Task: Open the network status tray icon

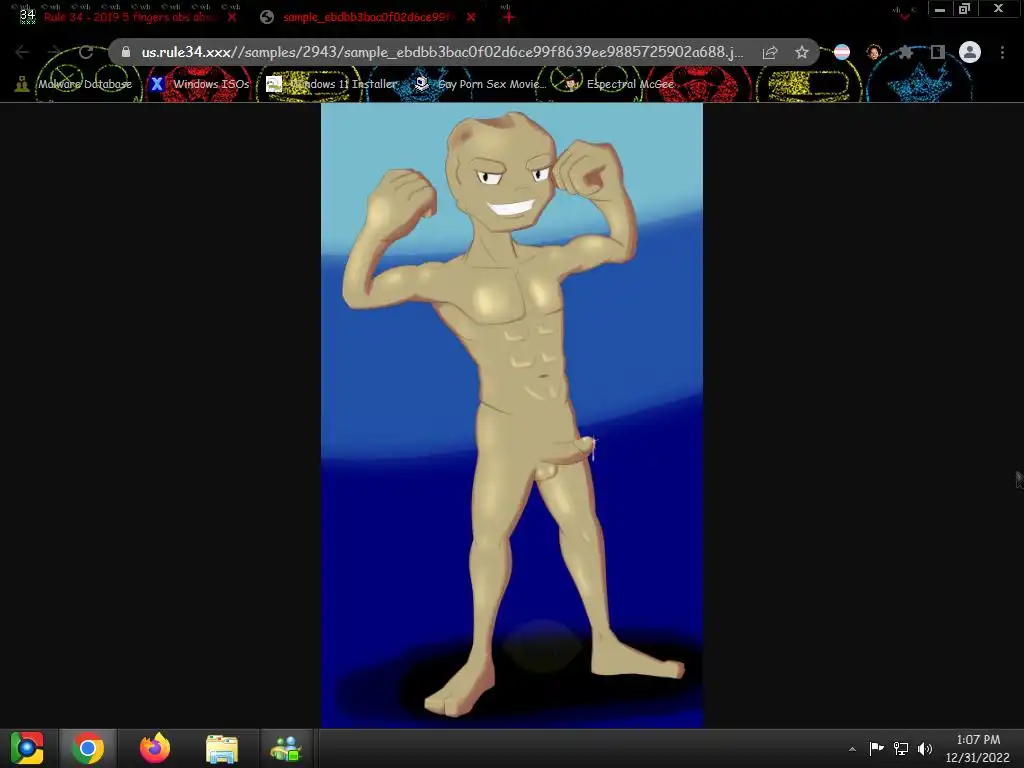Action: coord(901,748)
